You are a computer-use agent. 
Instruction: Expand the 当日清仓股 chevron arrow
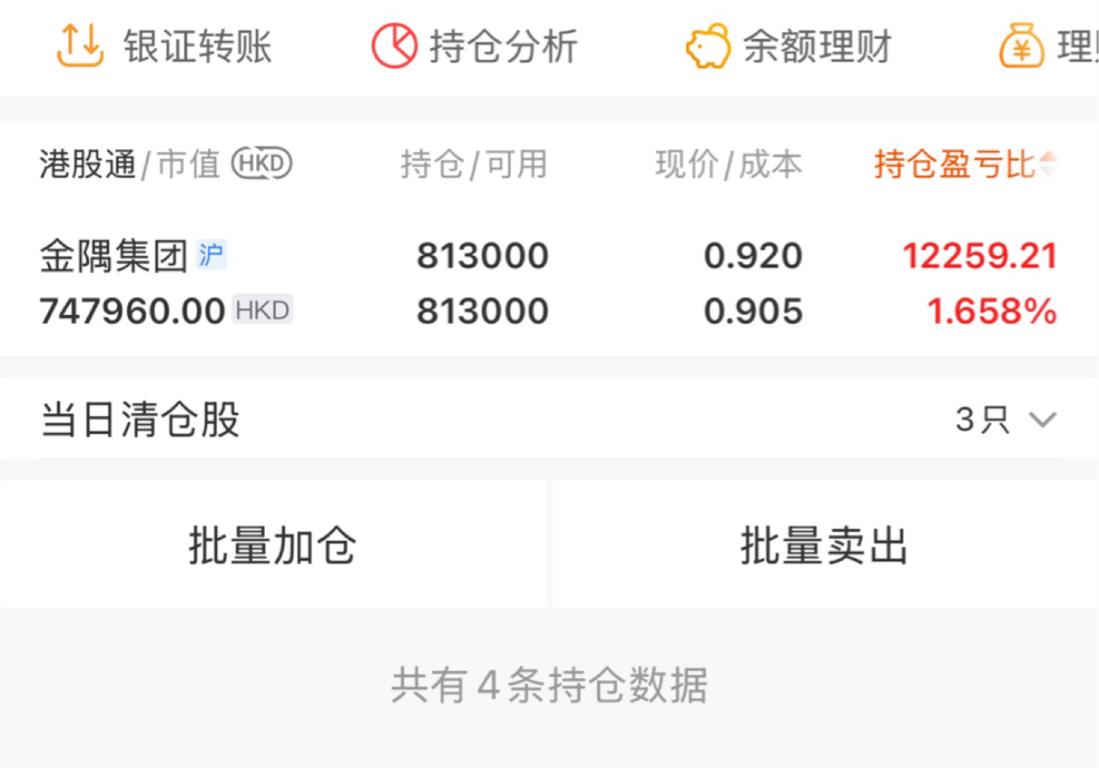[1042, 420]
